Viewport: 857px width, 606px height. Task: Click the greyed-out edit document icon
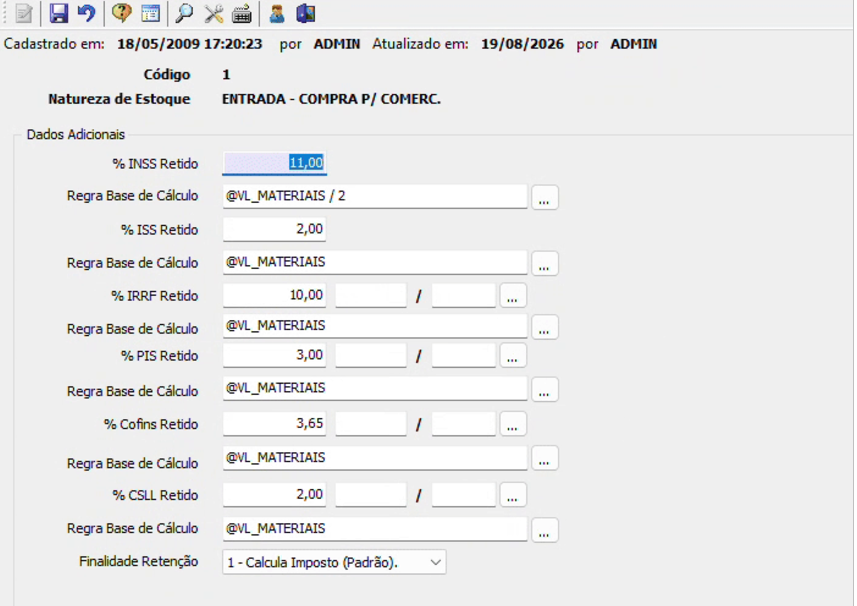[24, 13]
